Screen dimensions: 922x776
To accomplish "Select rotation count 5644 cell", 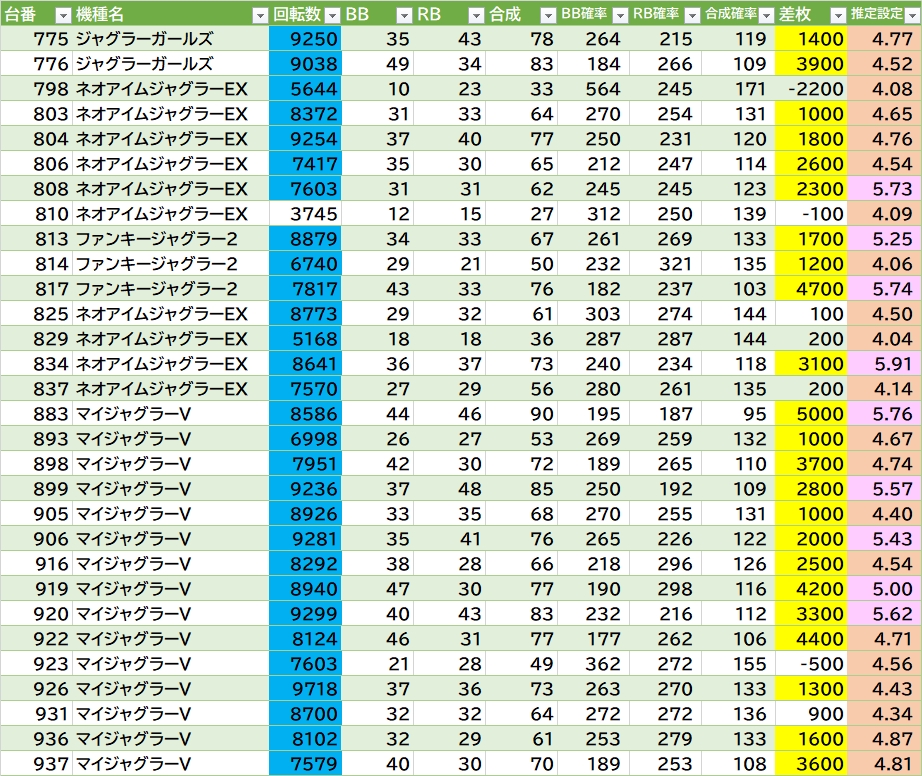I will [305, 89].
